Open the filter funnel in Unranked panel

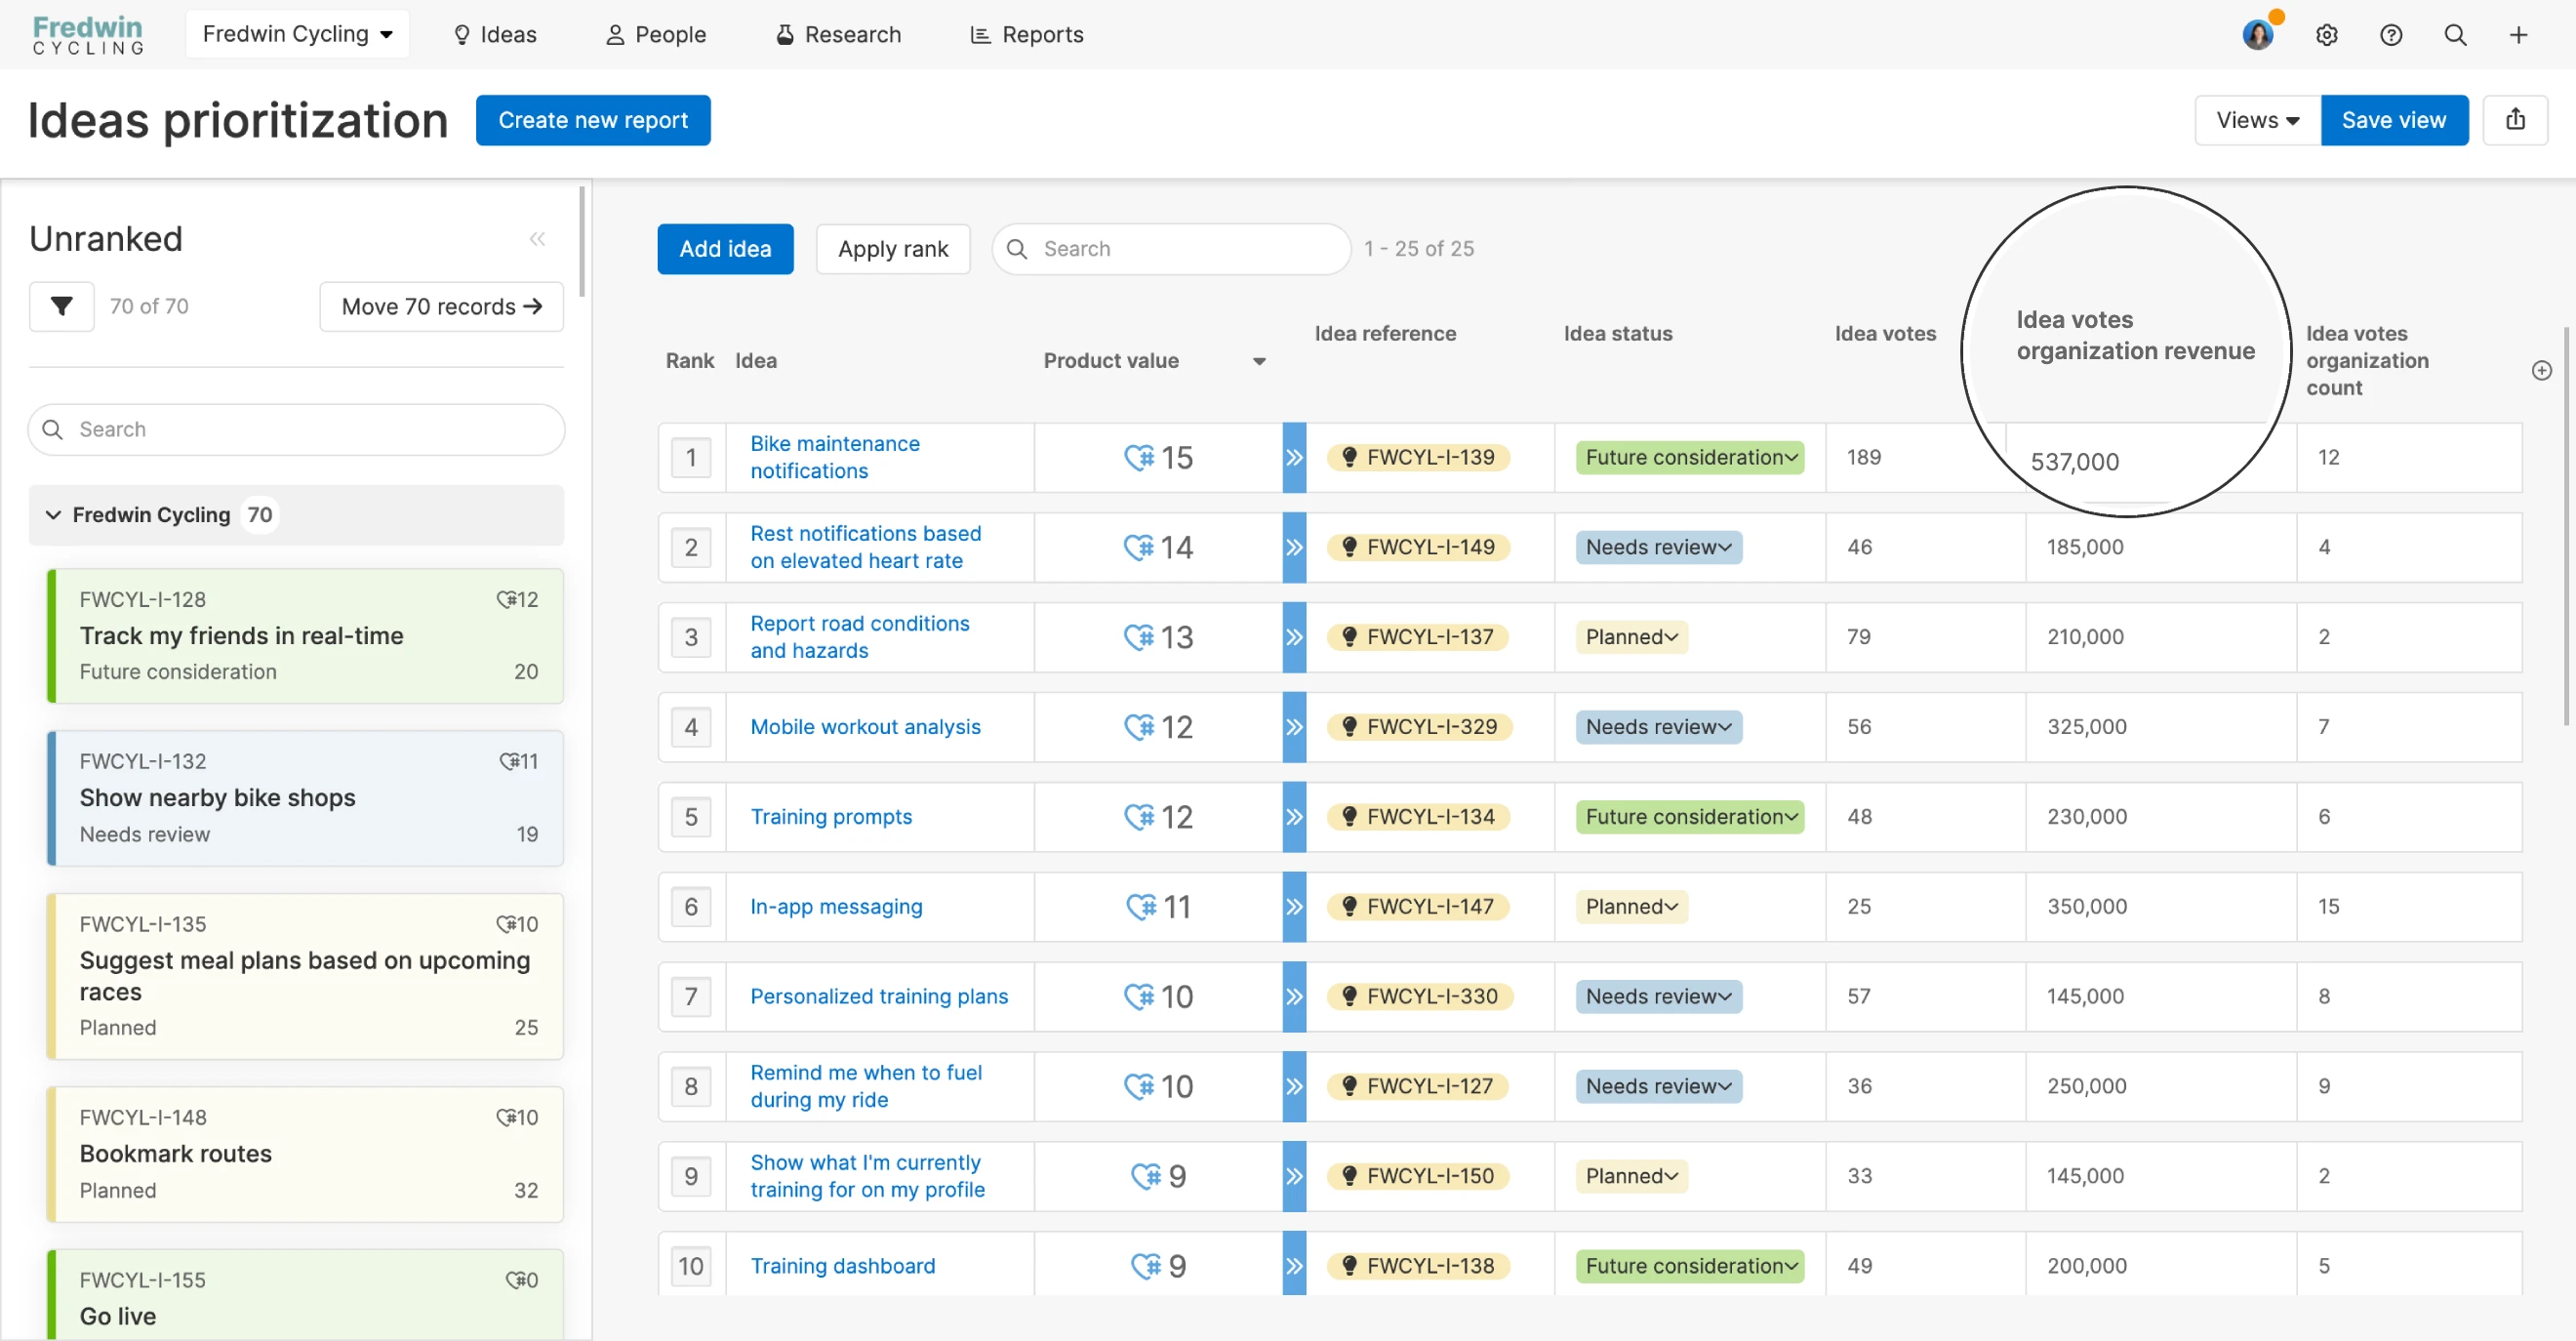point(61,306)
